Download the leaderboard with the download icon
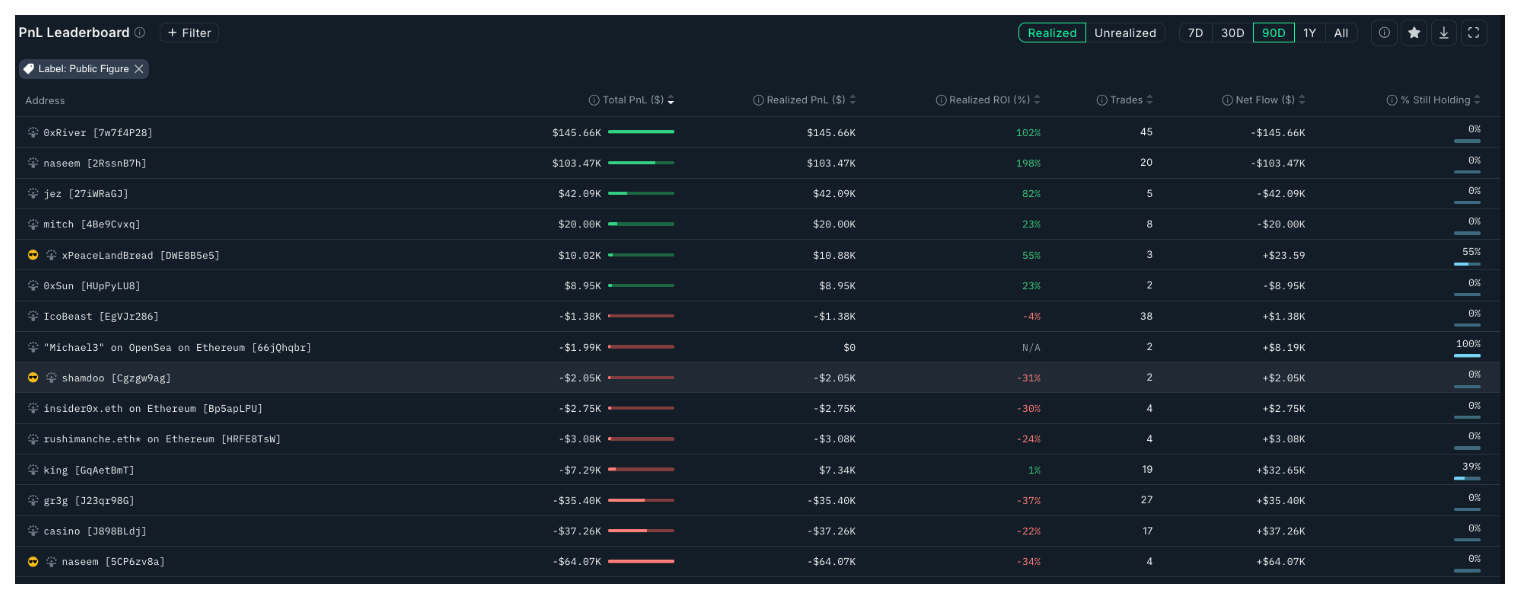The image size is (1522, 592). (1443, 33)
